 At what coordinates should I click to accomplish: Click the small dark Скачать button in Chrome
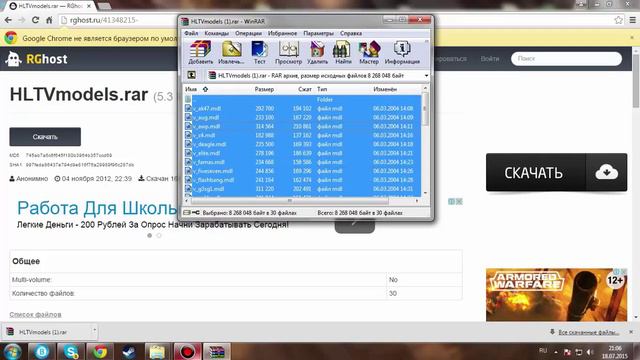45,137
